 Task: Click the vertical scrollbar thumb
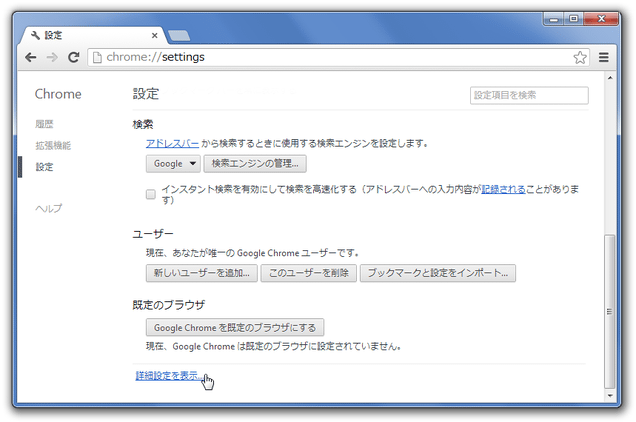pyautogui.click(x=609, y=312)
